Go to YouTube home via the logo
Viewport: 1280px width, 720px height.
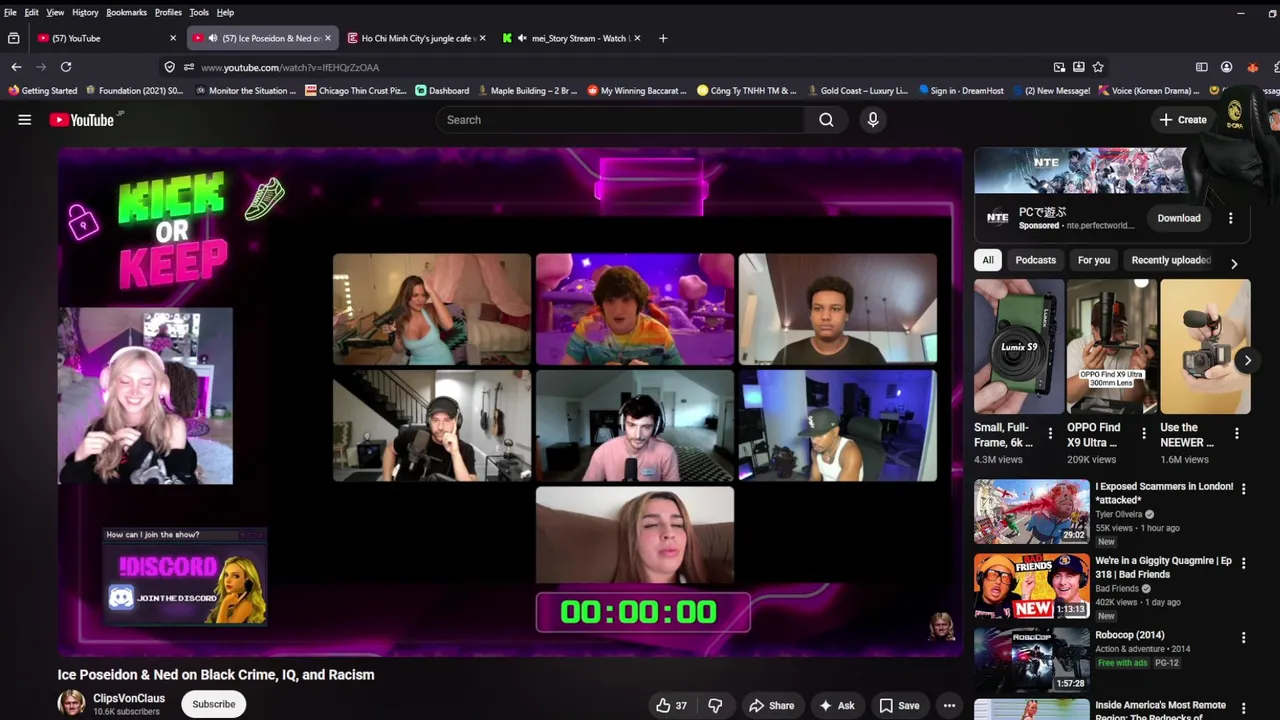[82, 120]
